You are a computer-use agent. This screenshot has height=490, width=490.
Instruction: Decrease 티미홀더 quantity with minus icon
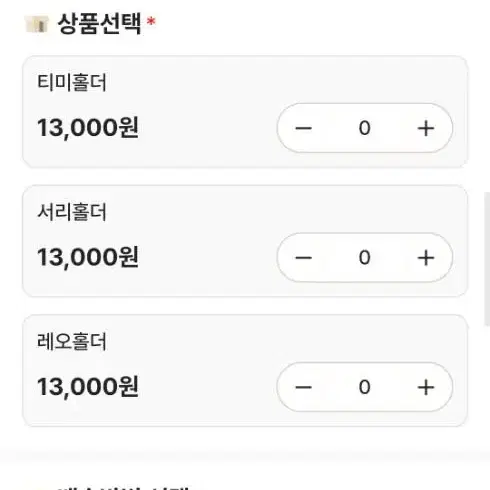(x=303, y=128)
